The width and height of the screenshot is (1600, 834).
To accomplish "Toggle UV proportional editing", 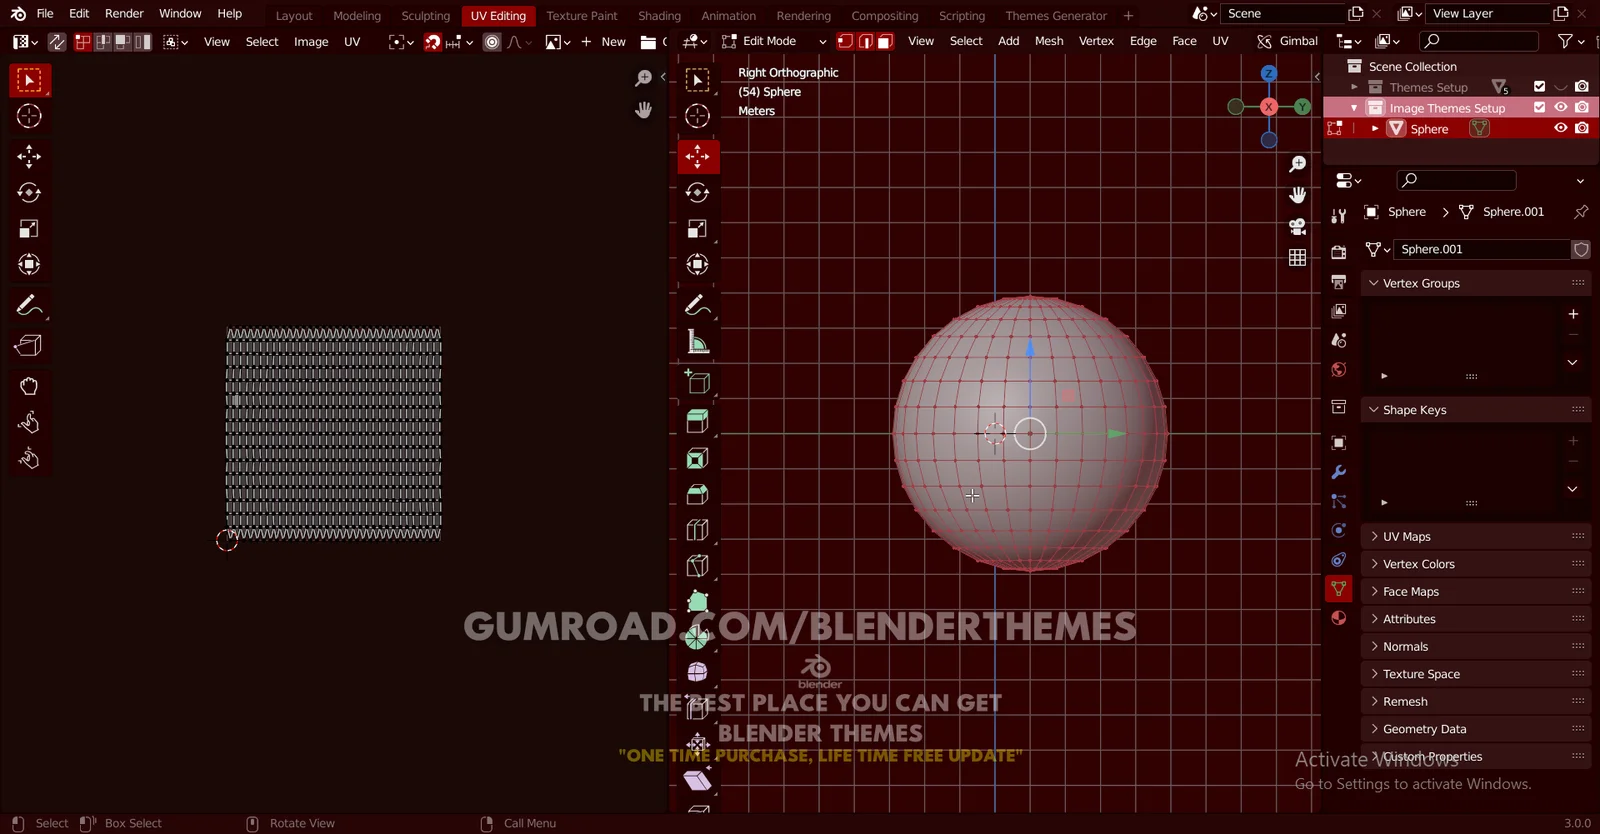I will (x=492, y=42).
